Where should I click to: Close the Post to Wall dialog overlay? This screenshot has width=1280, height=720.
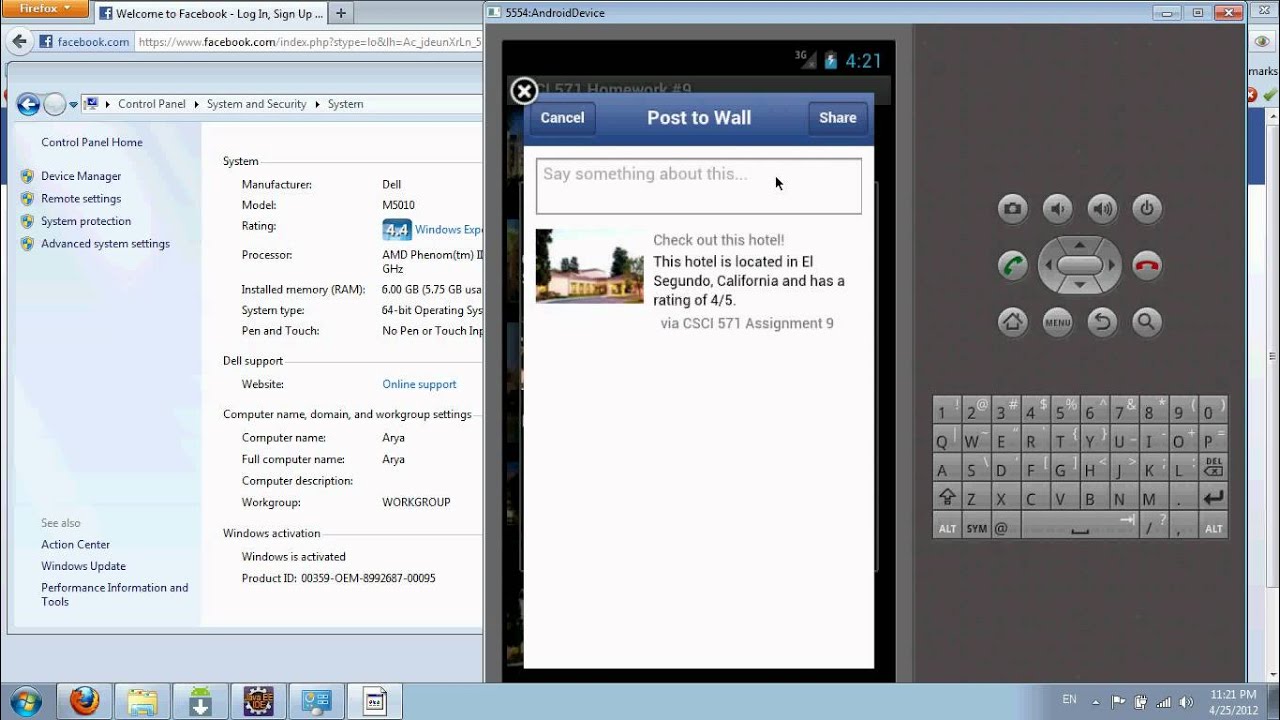(x=524, y=92)
